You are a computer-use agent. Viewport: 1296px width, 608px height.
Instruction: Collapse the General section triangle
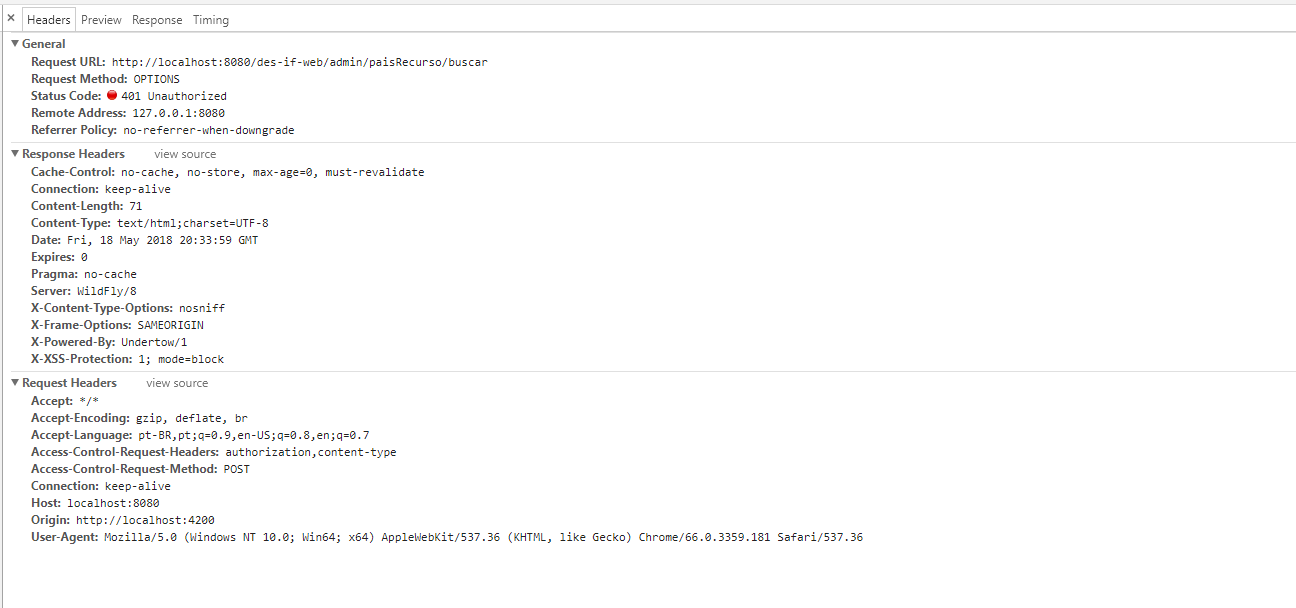pos(15,44)
